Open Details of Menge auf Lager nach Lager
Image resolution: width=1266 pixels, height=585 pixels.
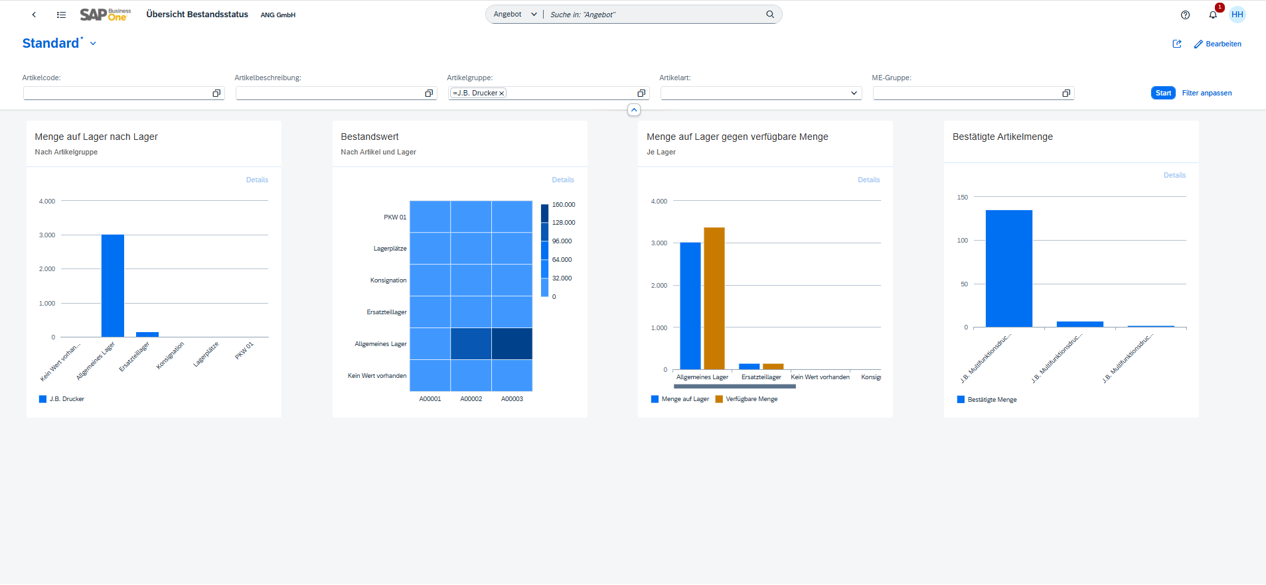[257, 180]
